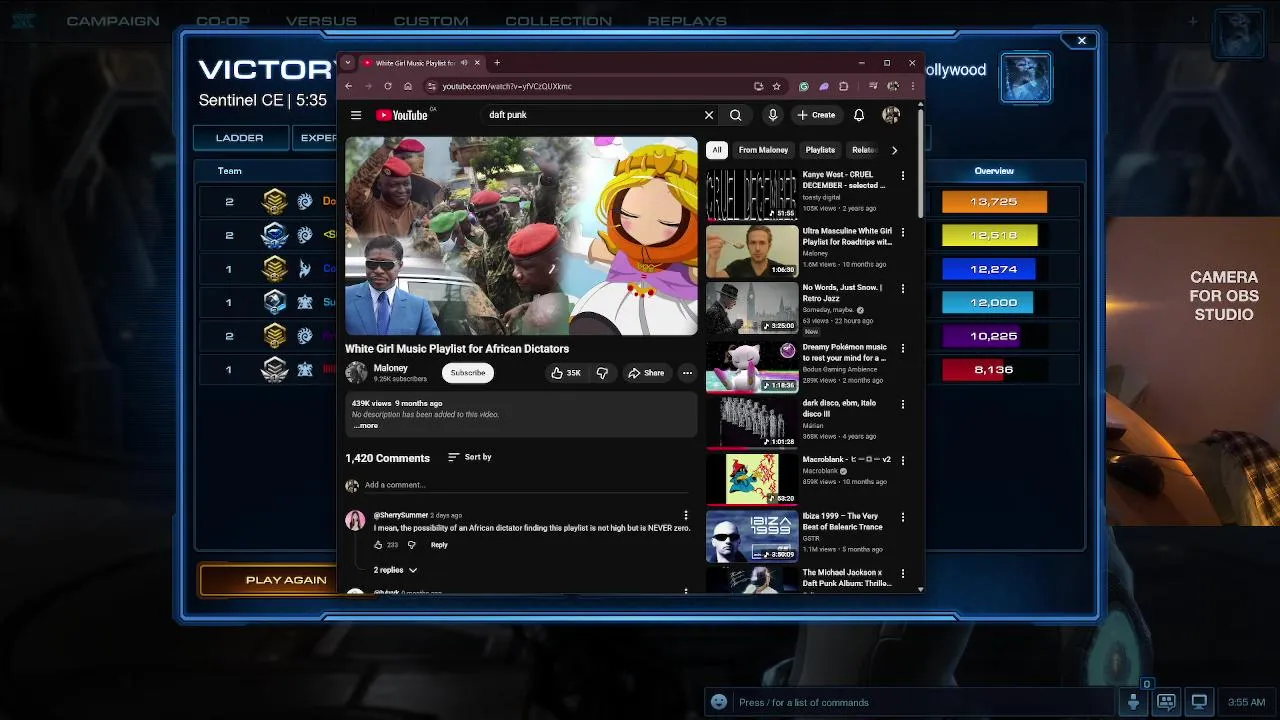Start voice search with the microphone

772,115
